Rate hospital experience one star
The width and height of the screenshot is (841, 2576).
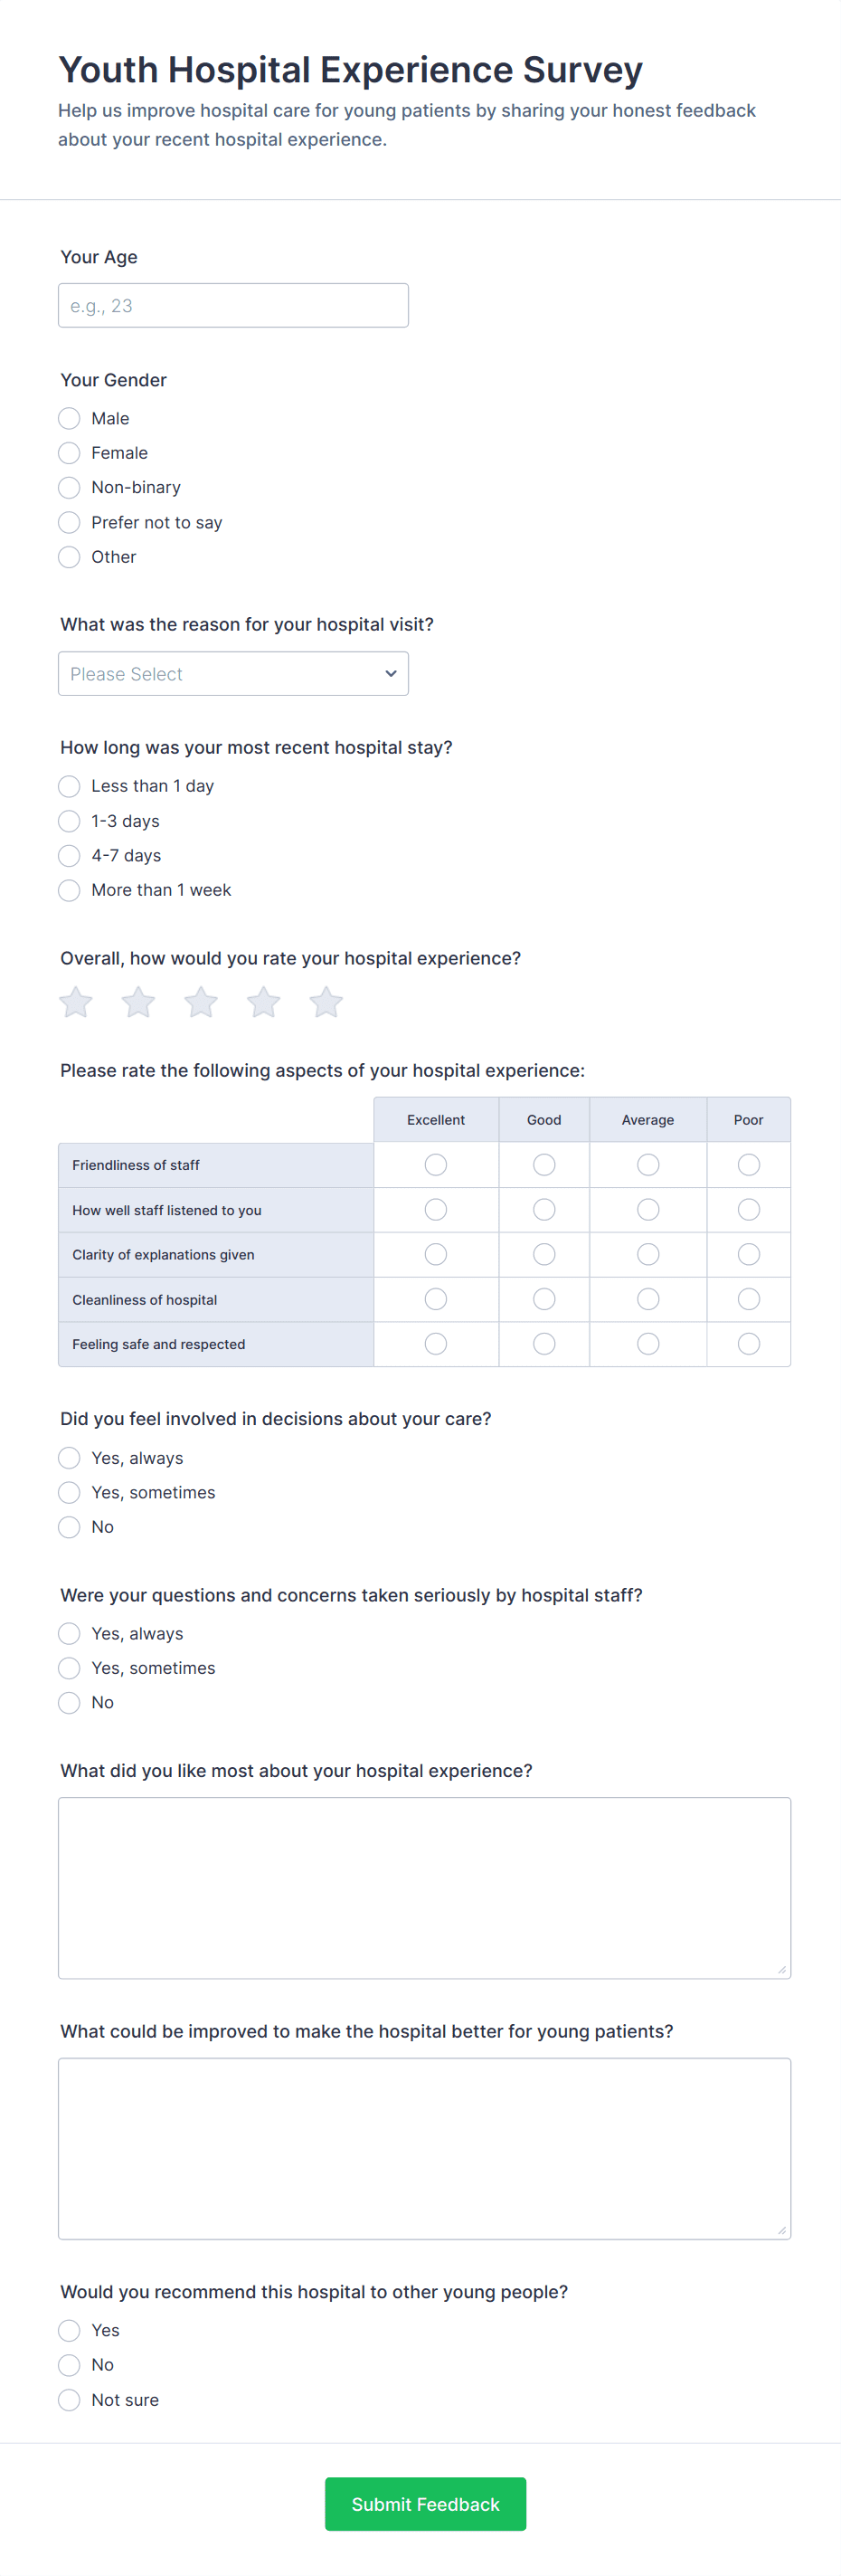tap(76, 1002)
